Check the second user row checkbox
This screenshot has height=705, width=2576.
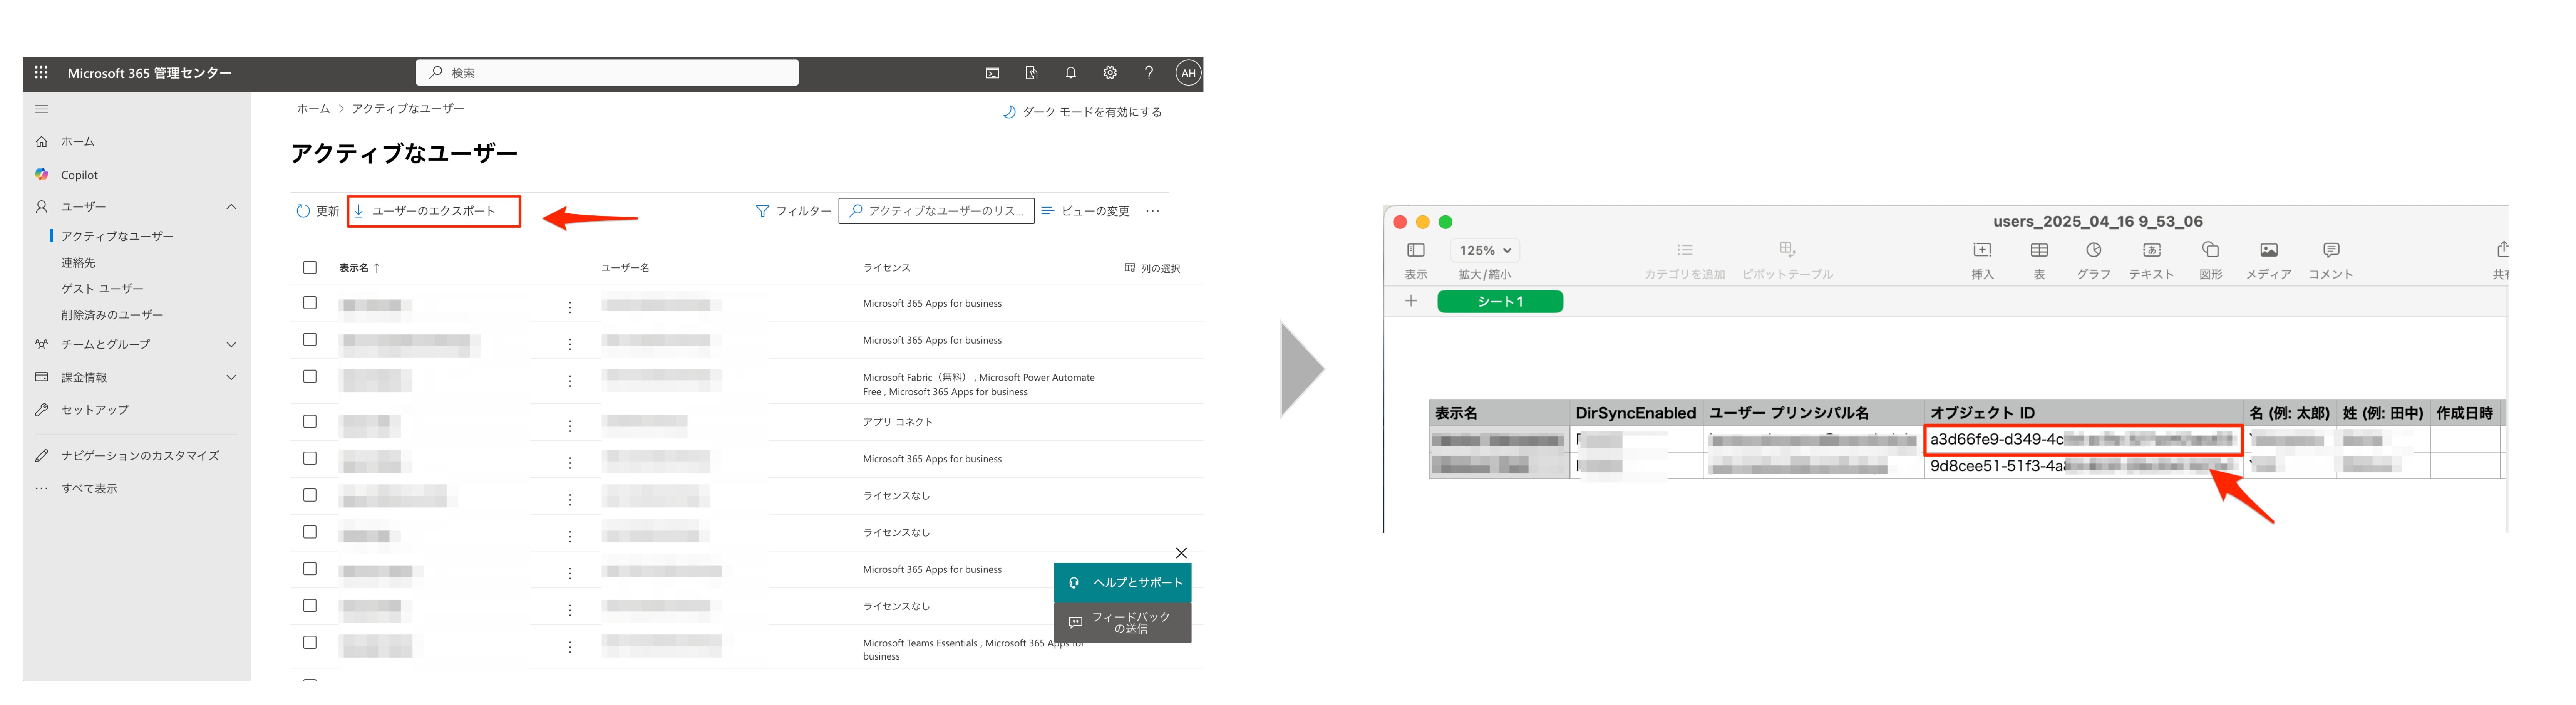pos(310,340)
